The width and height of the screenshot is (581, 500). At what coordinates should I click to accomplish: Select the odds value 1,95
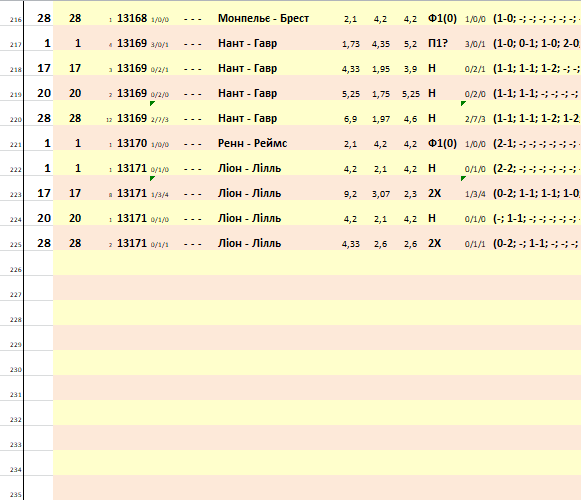click(x=381, y=69)
